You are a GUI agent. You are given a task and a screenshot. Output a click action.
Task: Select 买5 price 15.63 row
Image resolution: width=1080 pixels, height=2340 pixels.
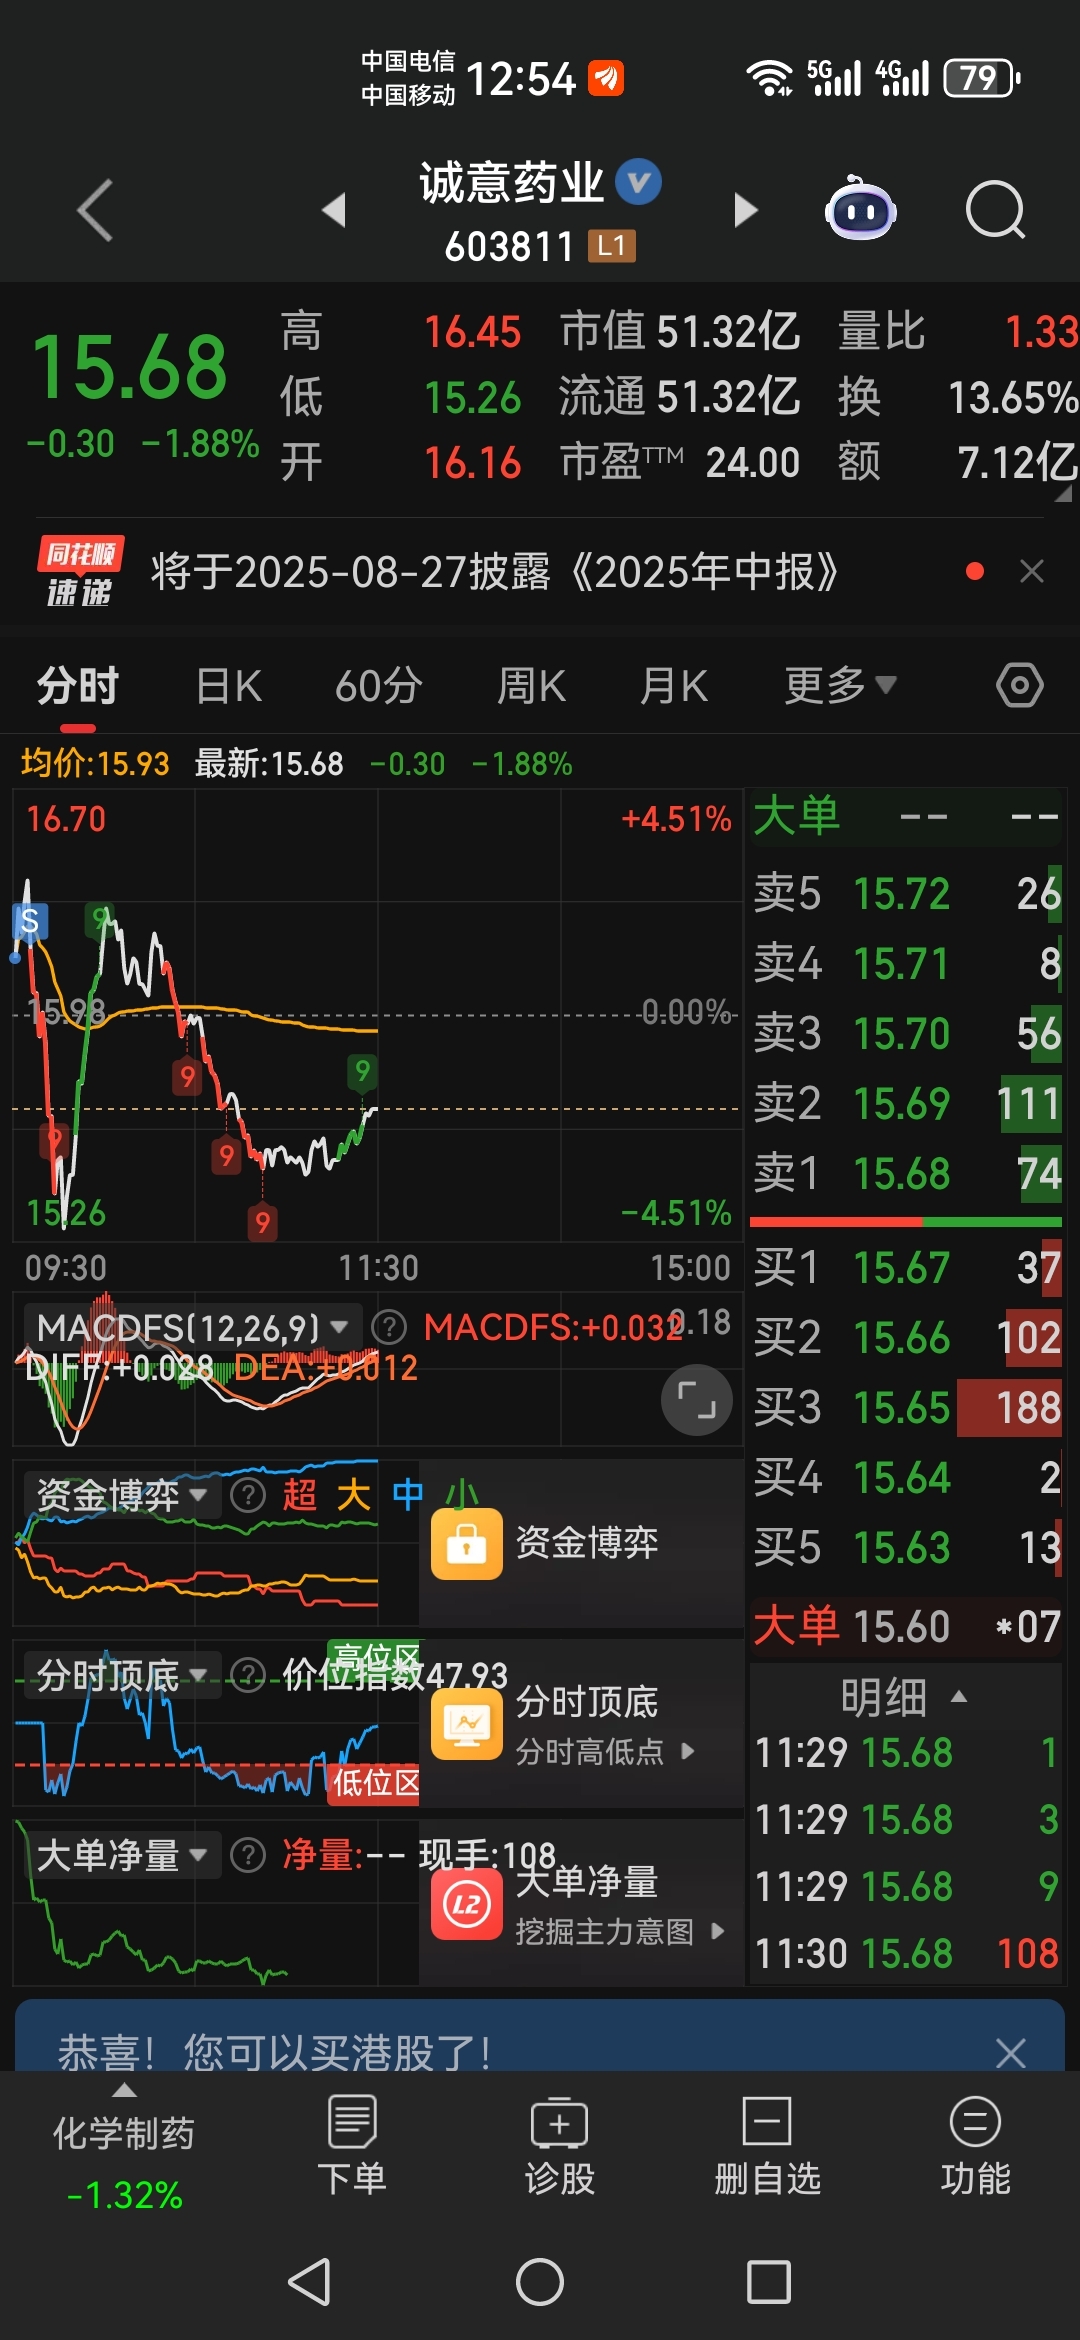(906, 1547)
